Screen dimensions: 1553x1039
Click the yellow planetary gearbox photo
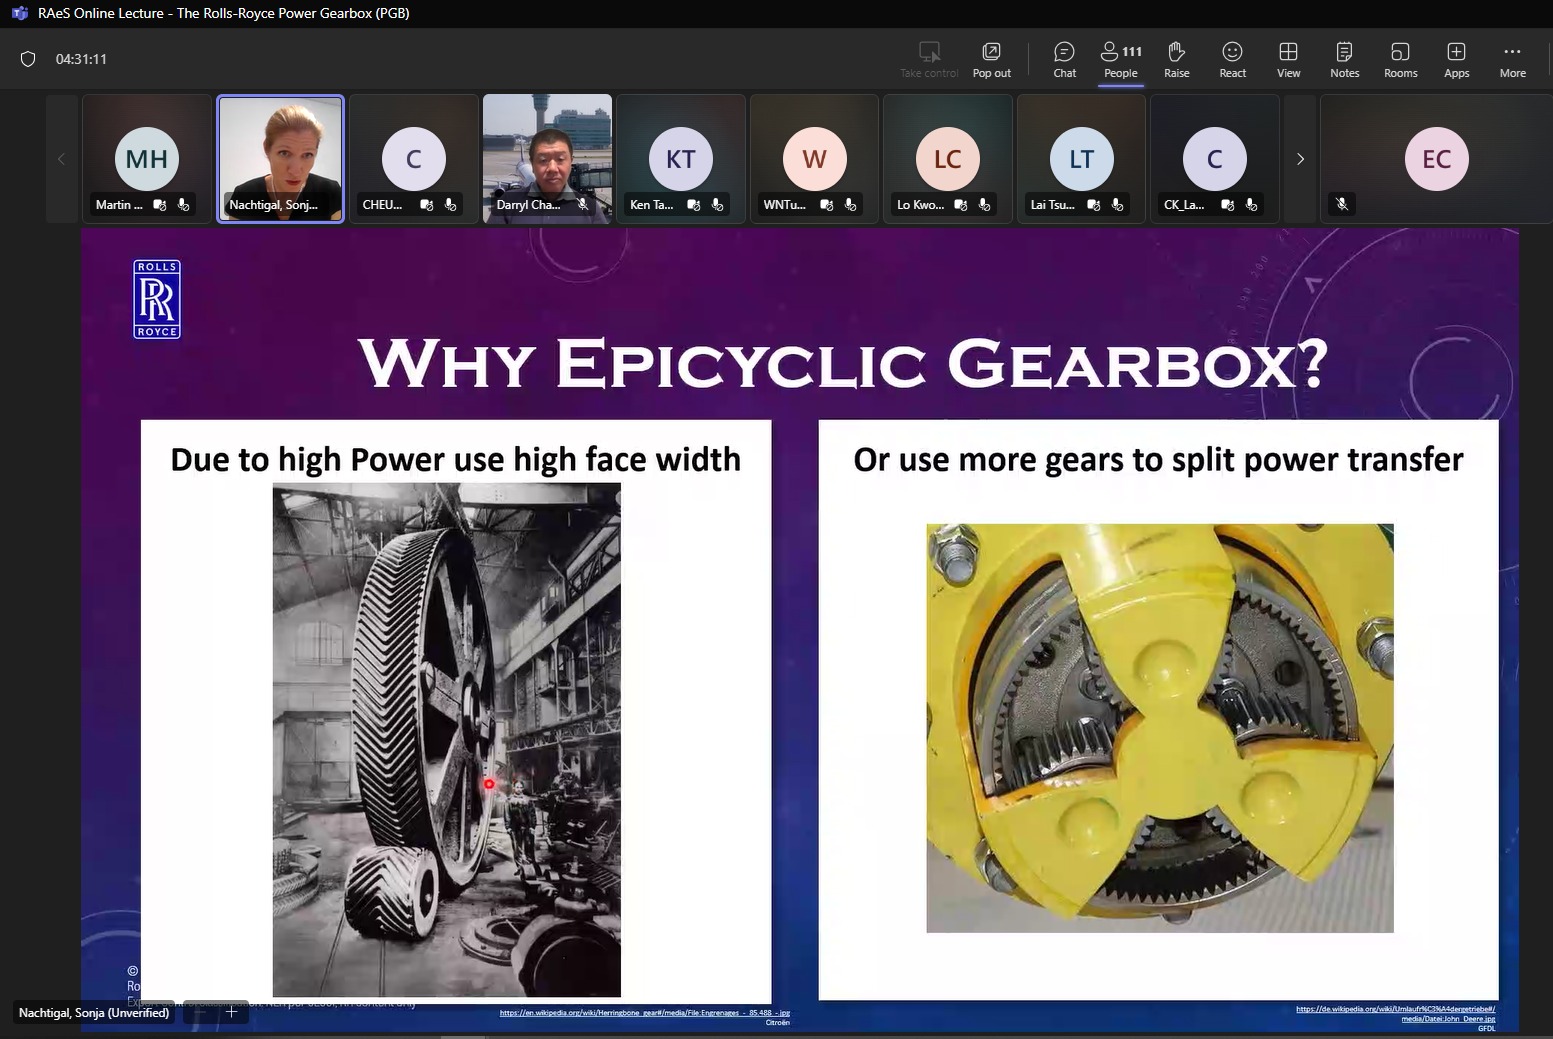coord(1160,728)
